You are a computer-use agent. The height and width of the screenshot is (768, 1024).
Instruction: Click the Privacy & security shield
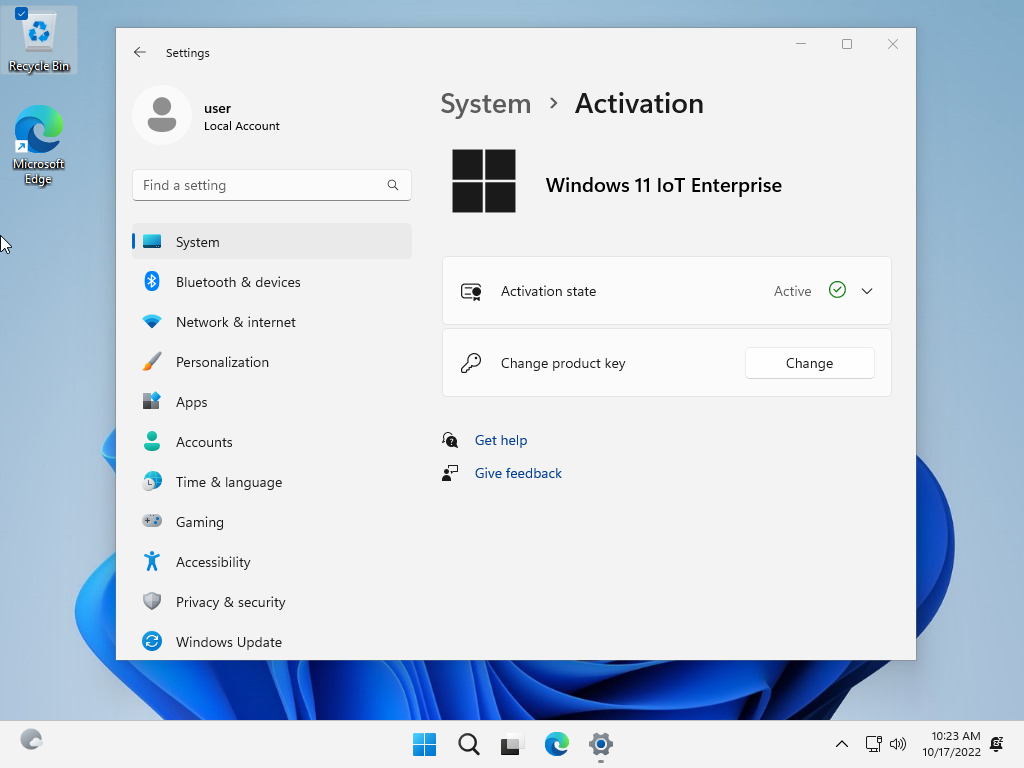point(152,602)
